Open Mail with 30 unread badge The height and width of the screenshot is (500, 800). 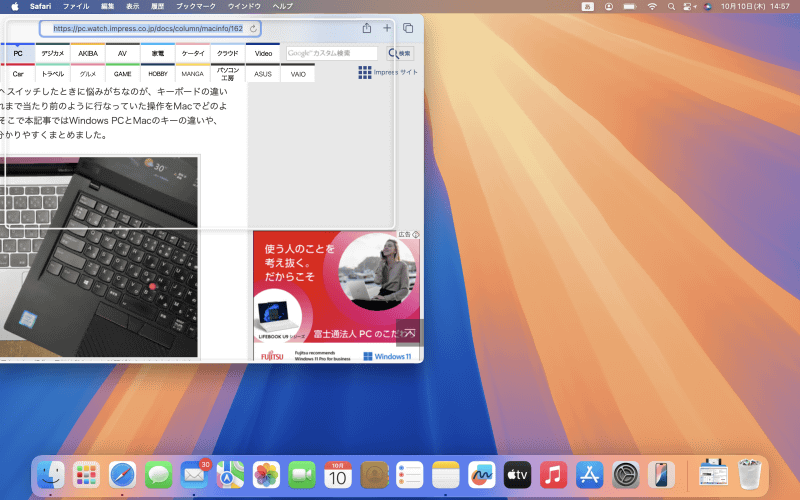pyautogui.click(x=194, y=475)
